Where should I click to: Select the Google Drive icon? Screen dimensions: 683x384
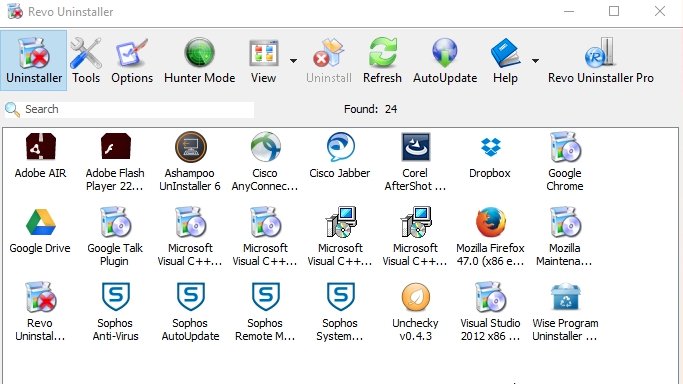(41, 222)
